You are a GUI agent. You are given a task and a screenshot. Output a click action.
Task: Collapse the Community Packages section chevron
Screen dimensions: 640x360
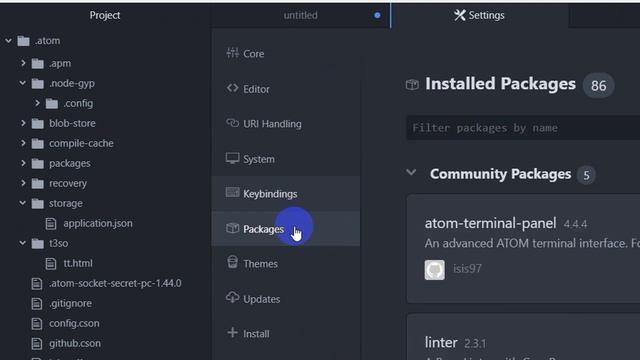pyautogui.click(x=411, y=173)
